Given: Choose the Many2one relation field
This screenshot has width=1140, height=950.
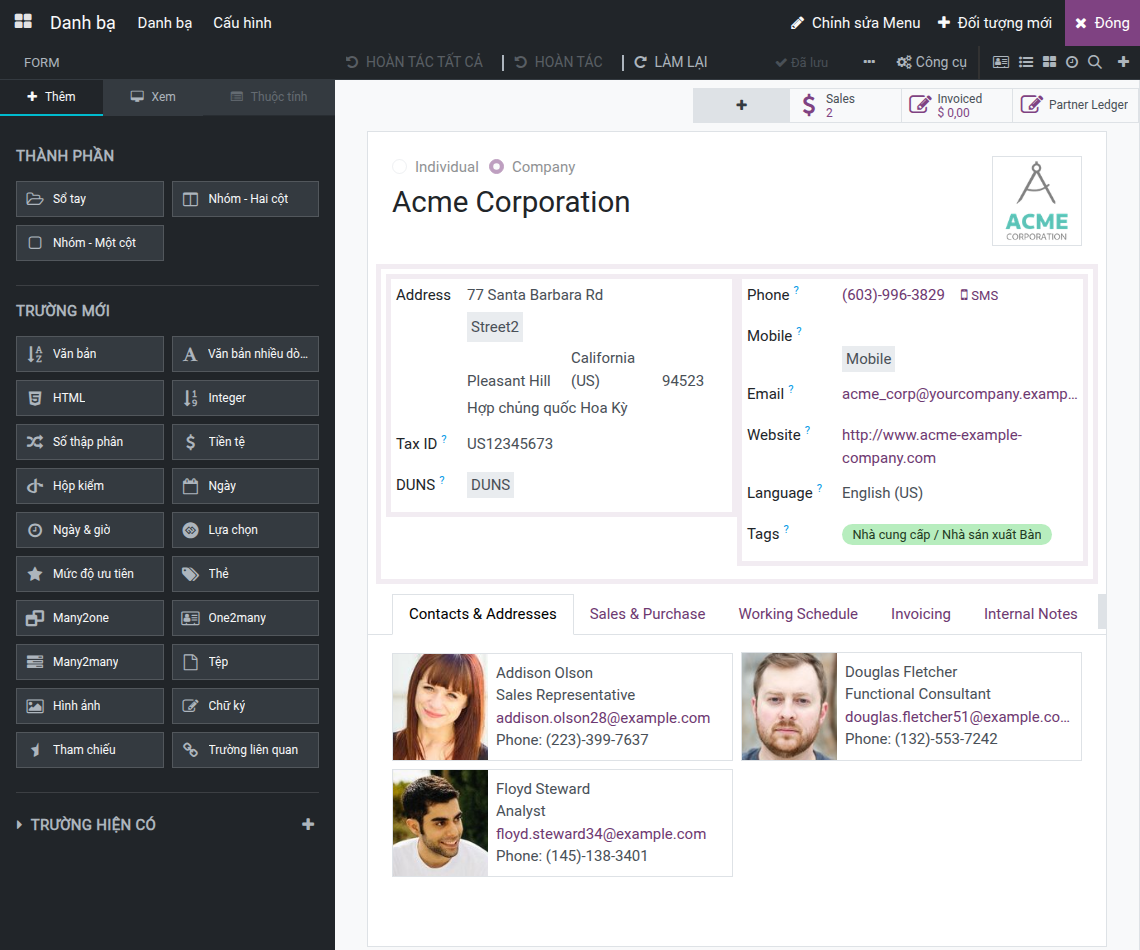Looking at the screenshot, I should pos(89,618).
